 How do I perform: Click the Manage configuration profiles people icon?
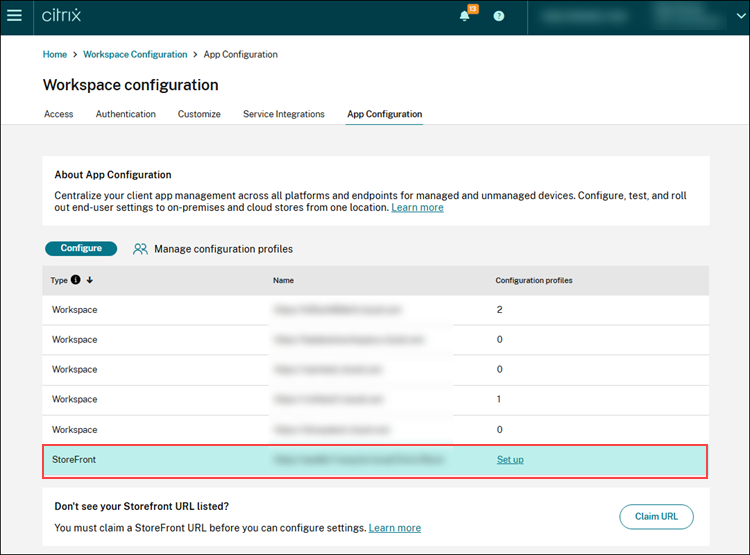[x=141, y=249]
